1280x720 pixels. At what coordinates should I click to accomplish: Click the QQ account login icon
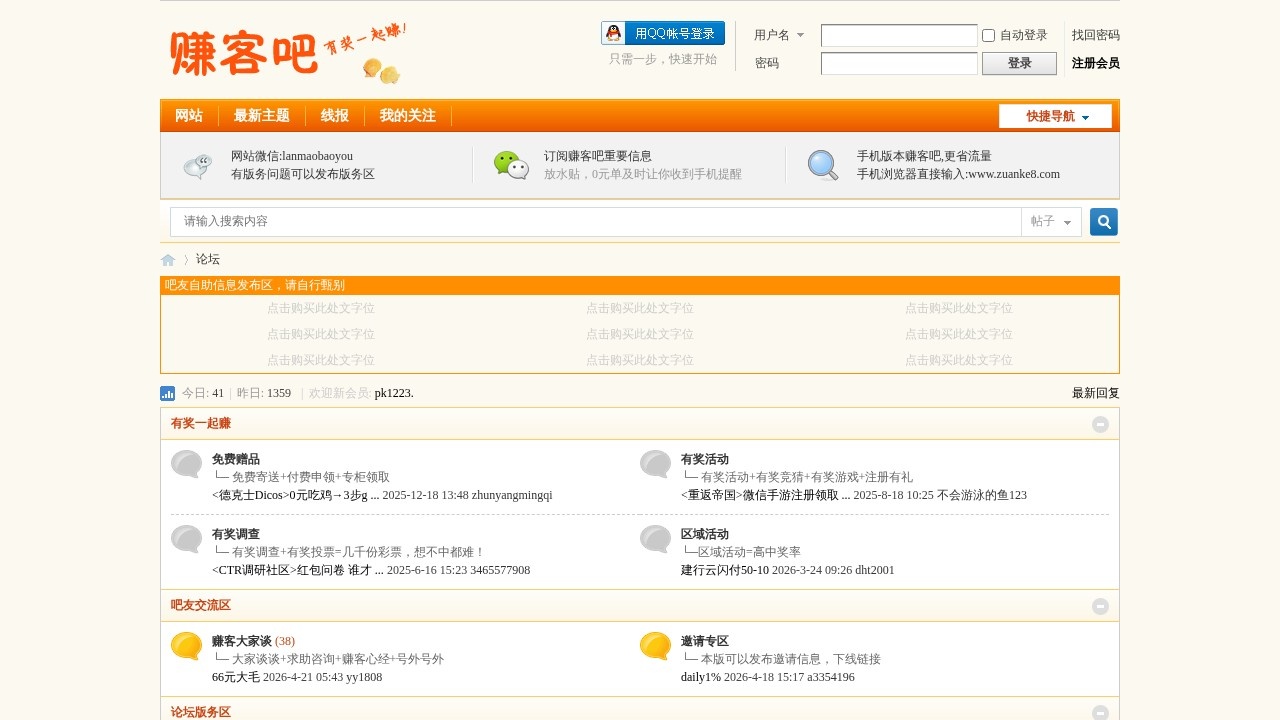click(611, 32)
